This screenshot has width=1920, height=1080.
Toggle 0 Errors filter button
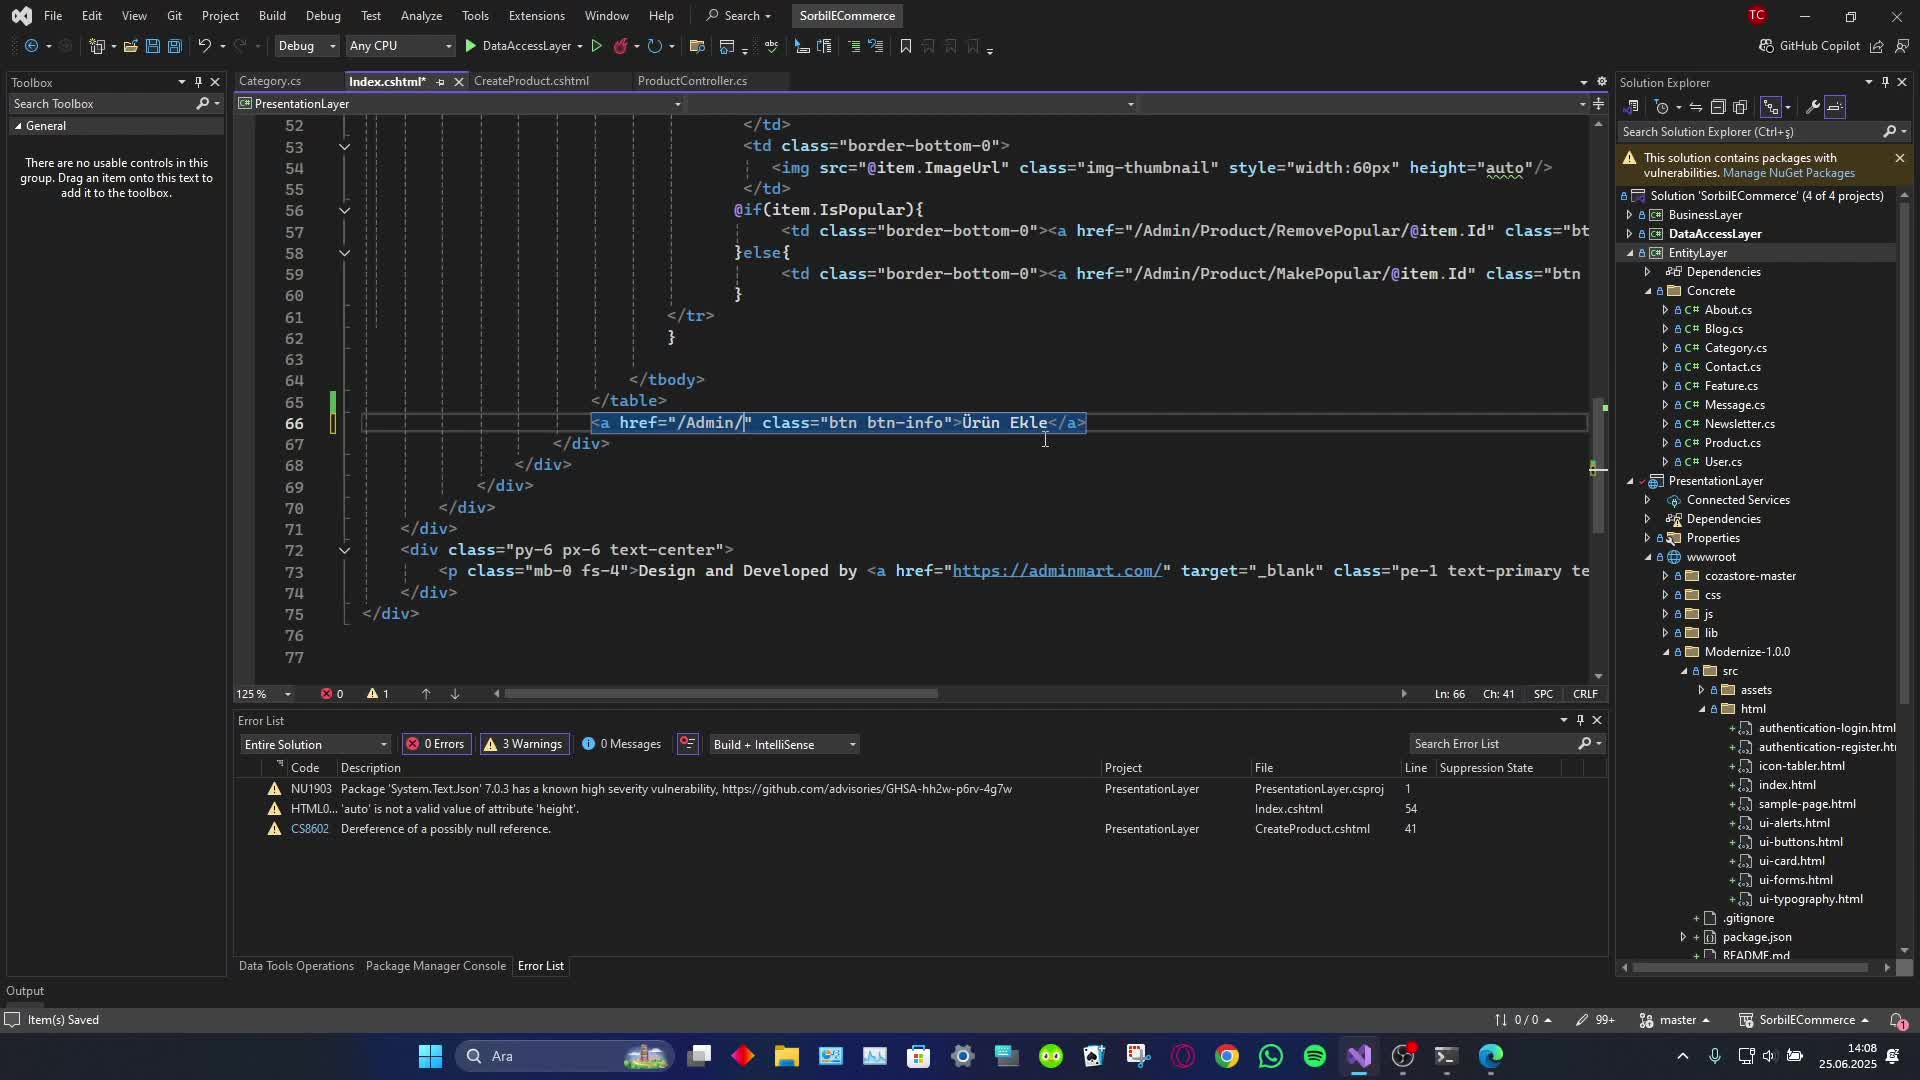click(x=436, y=744)
